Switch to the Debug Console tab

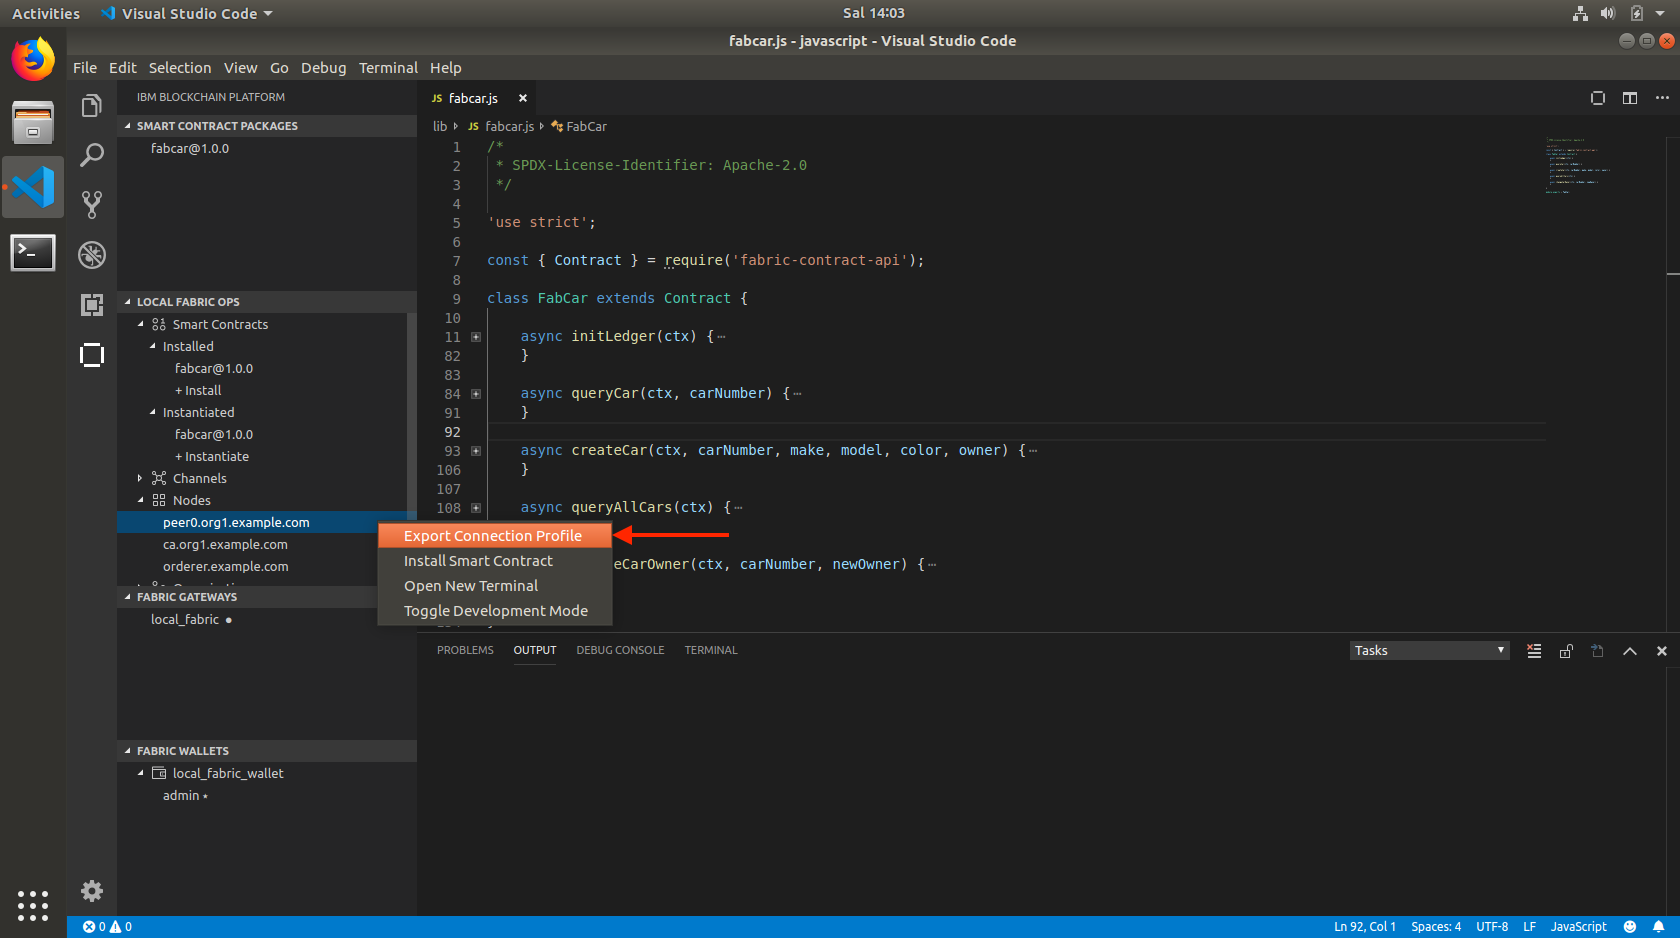(x=620, y=650)
